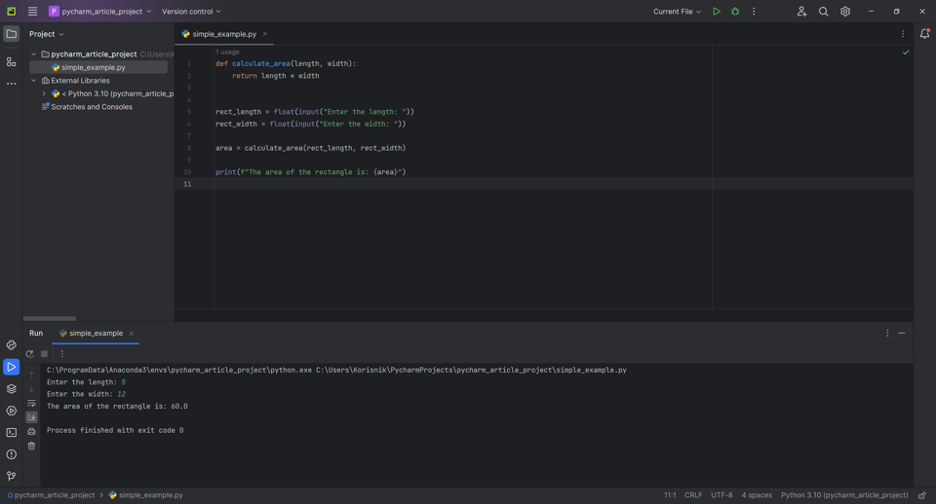Open more run actions menu in title bar
Viewport: 936px width, 504px height.
754,11
